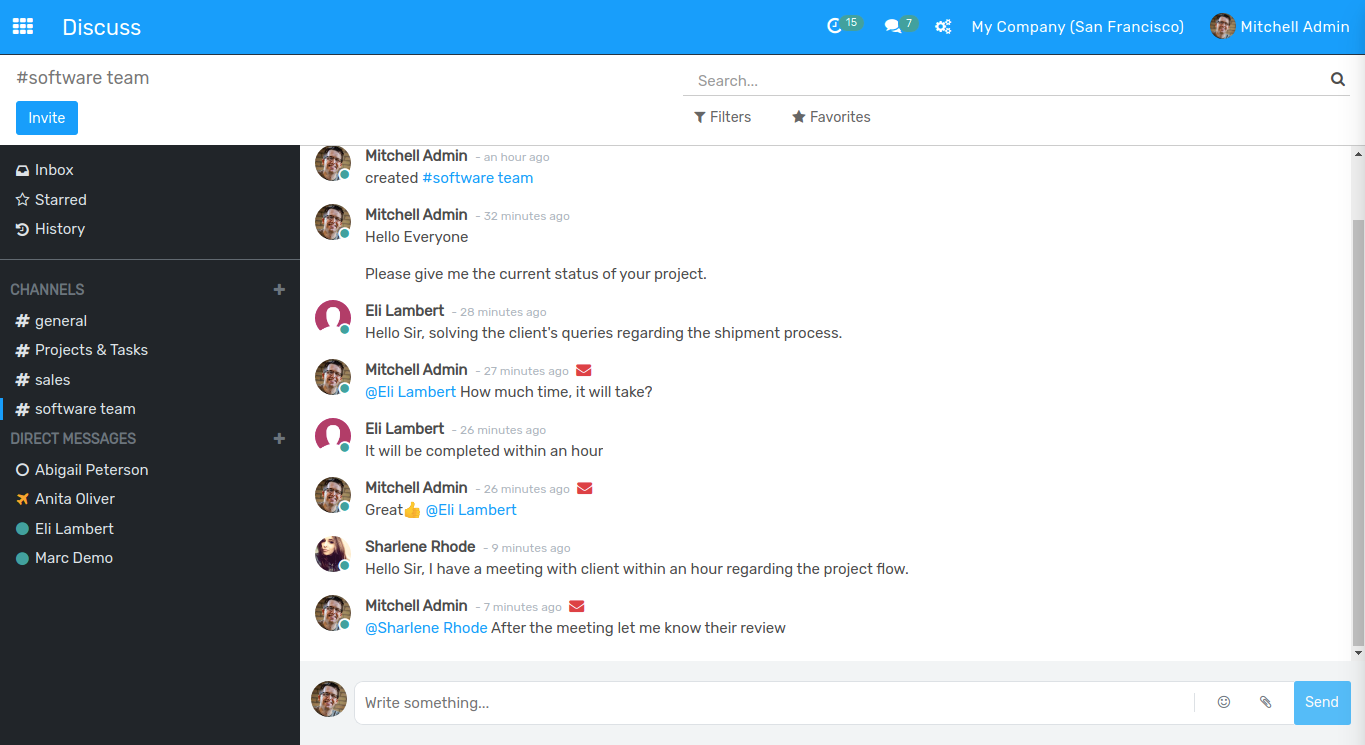The width and height of the screenshot is (1365, 745).
Task: Click the search magnifier icon
Action: tap(1338, 80)
